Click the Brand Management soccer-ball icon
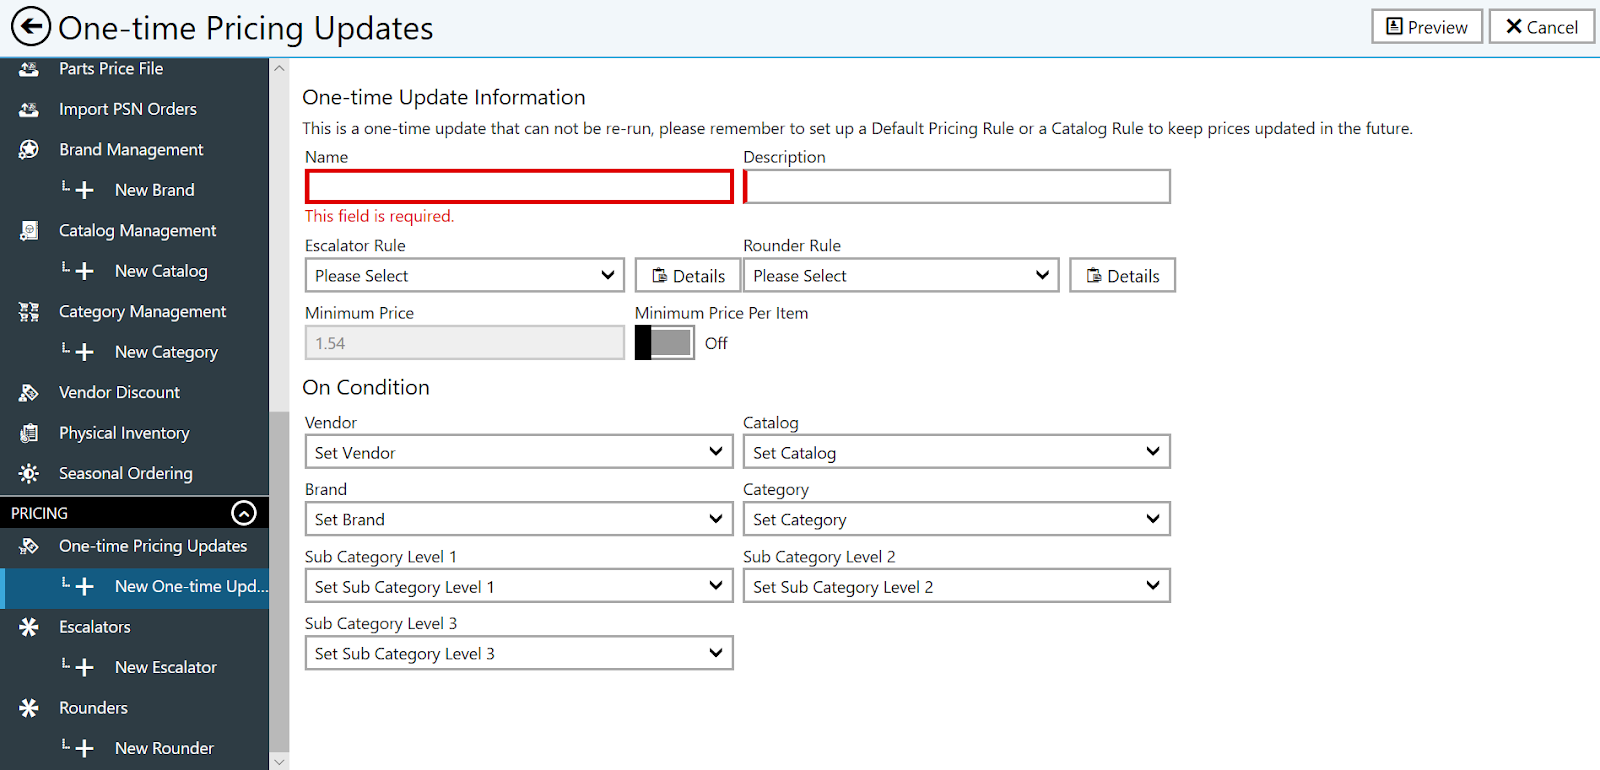Screen dimensions: 1600x770 [x=29, y=149]
